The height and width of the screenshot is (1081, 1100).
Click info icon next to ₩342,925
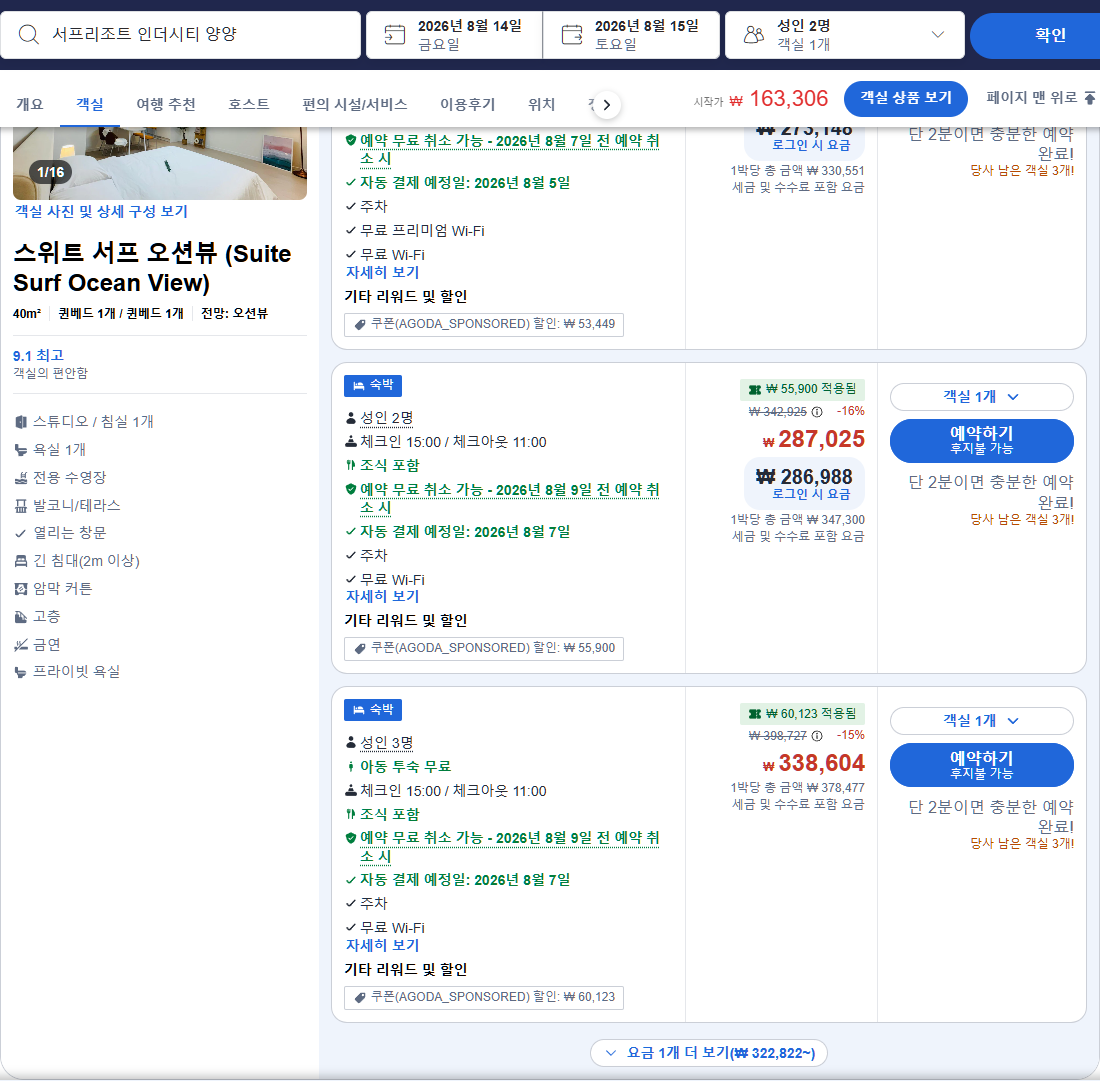pyautogui.click(x=817, y=412)
